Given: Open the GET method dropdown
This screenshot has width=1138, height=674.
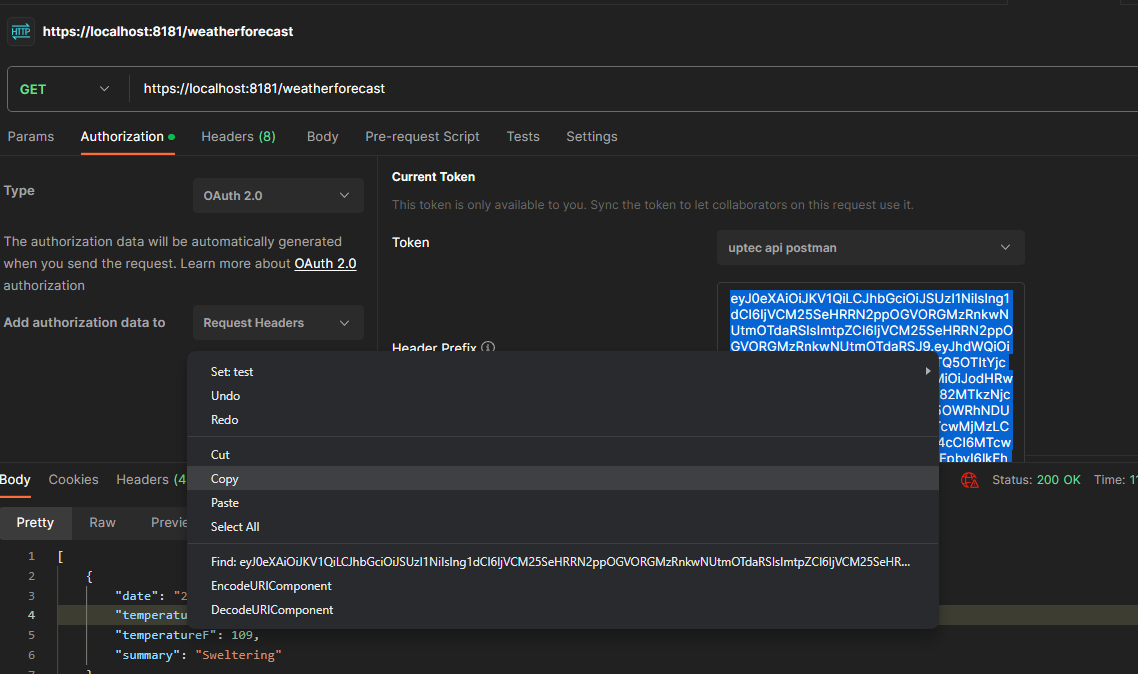Looking at the screenshot, I should [65, 89].
